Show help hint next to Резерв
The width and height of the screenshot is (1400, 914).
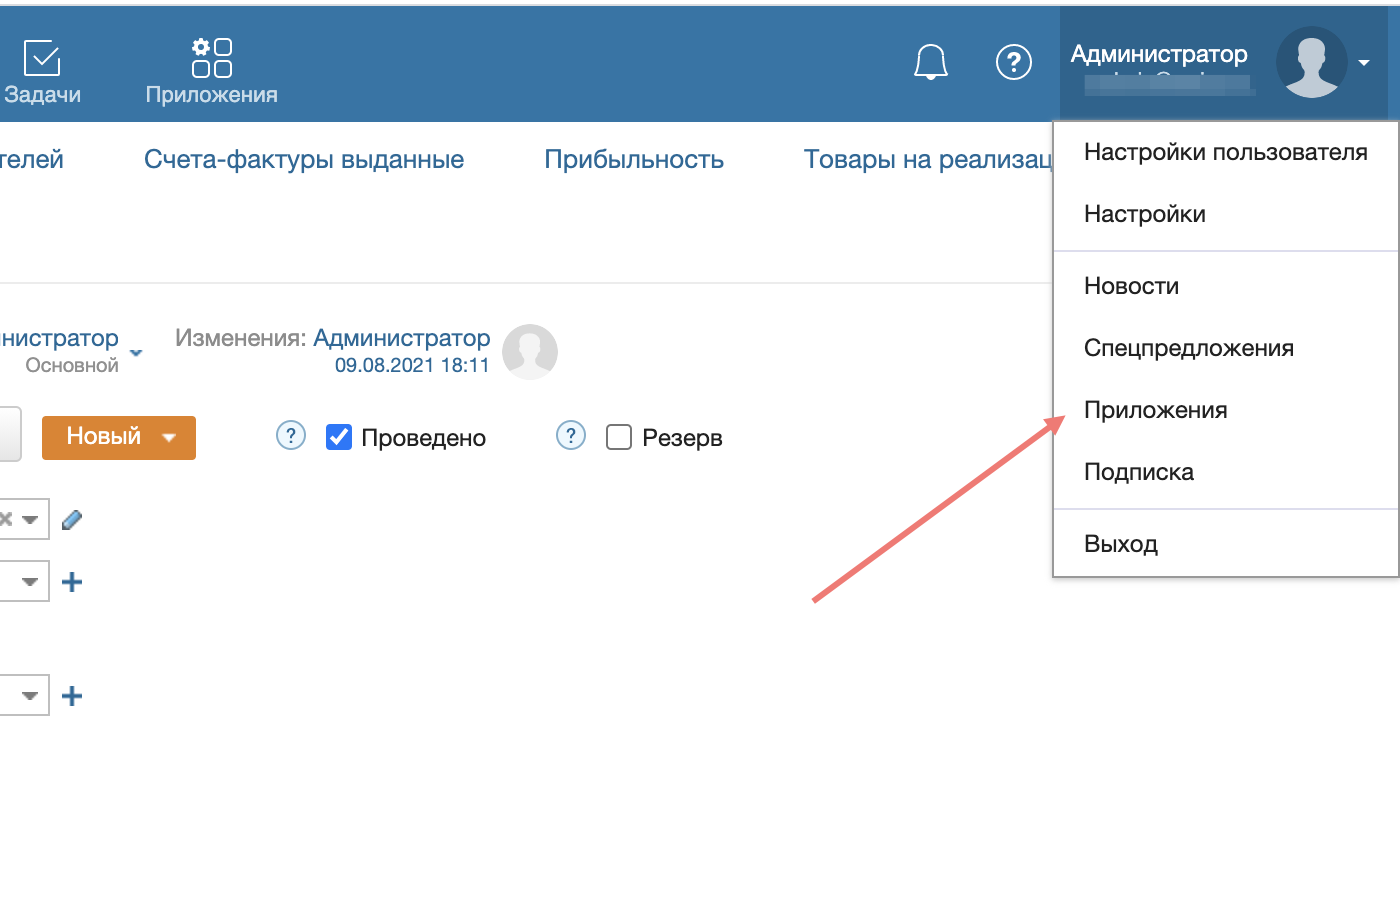tap(571, 435)
